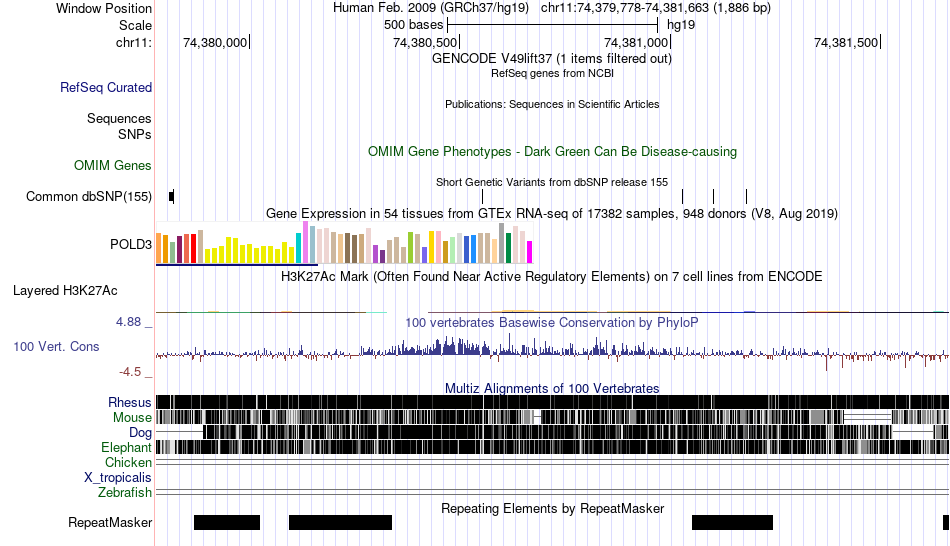Select the Rhesus alignment row label

pyautogui.click(x=130, y=402)
